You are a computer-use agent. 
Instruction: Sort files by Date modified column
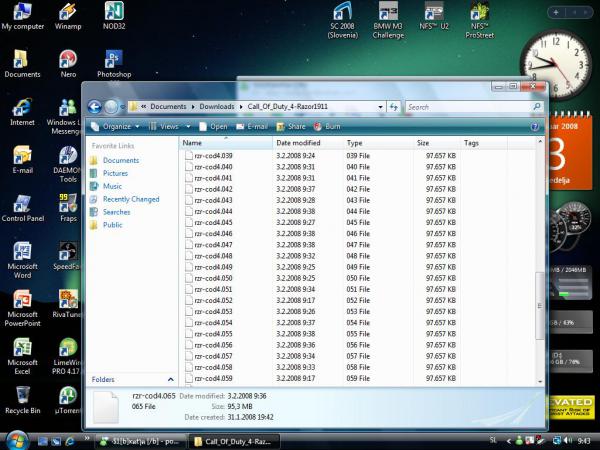(x=298, y=143)
